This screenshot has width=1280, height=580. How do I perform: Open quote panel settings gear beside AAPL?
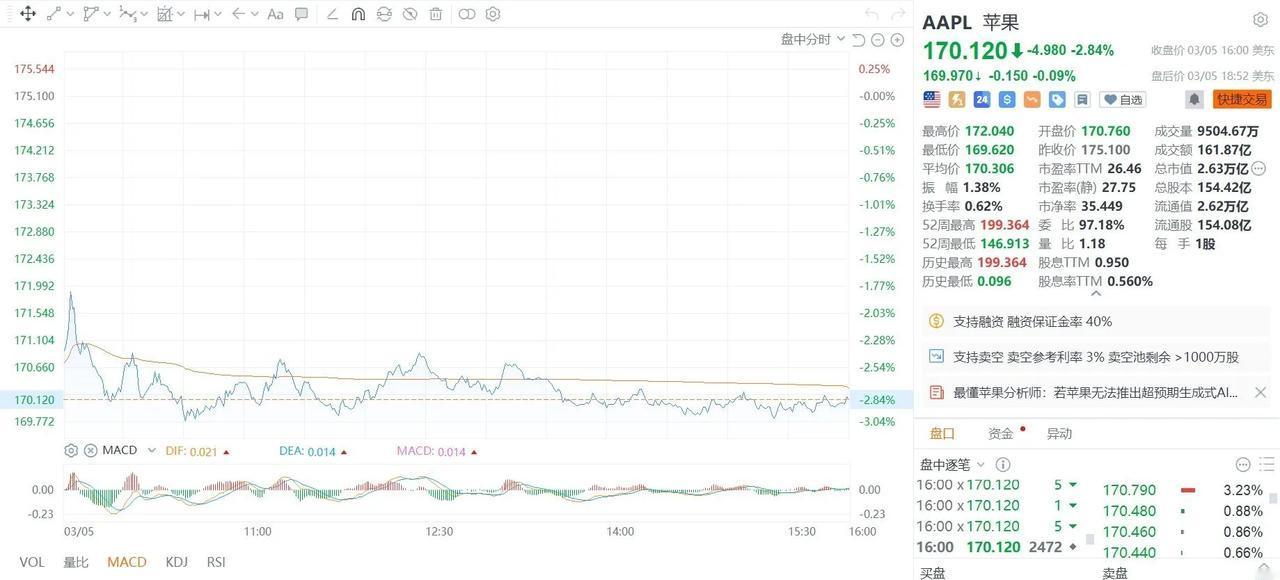tap(1260, 20)
